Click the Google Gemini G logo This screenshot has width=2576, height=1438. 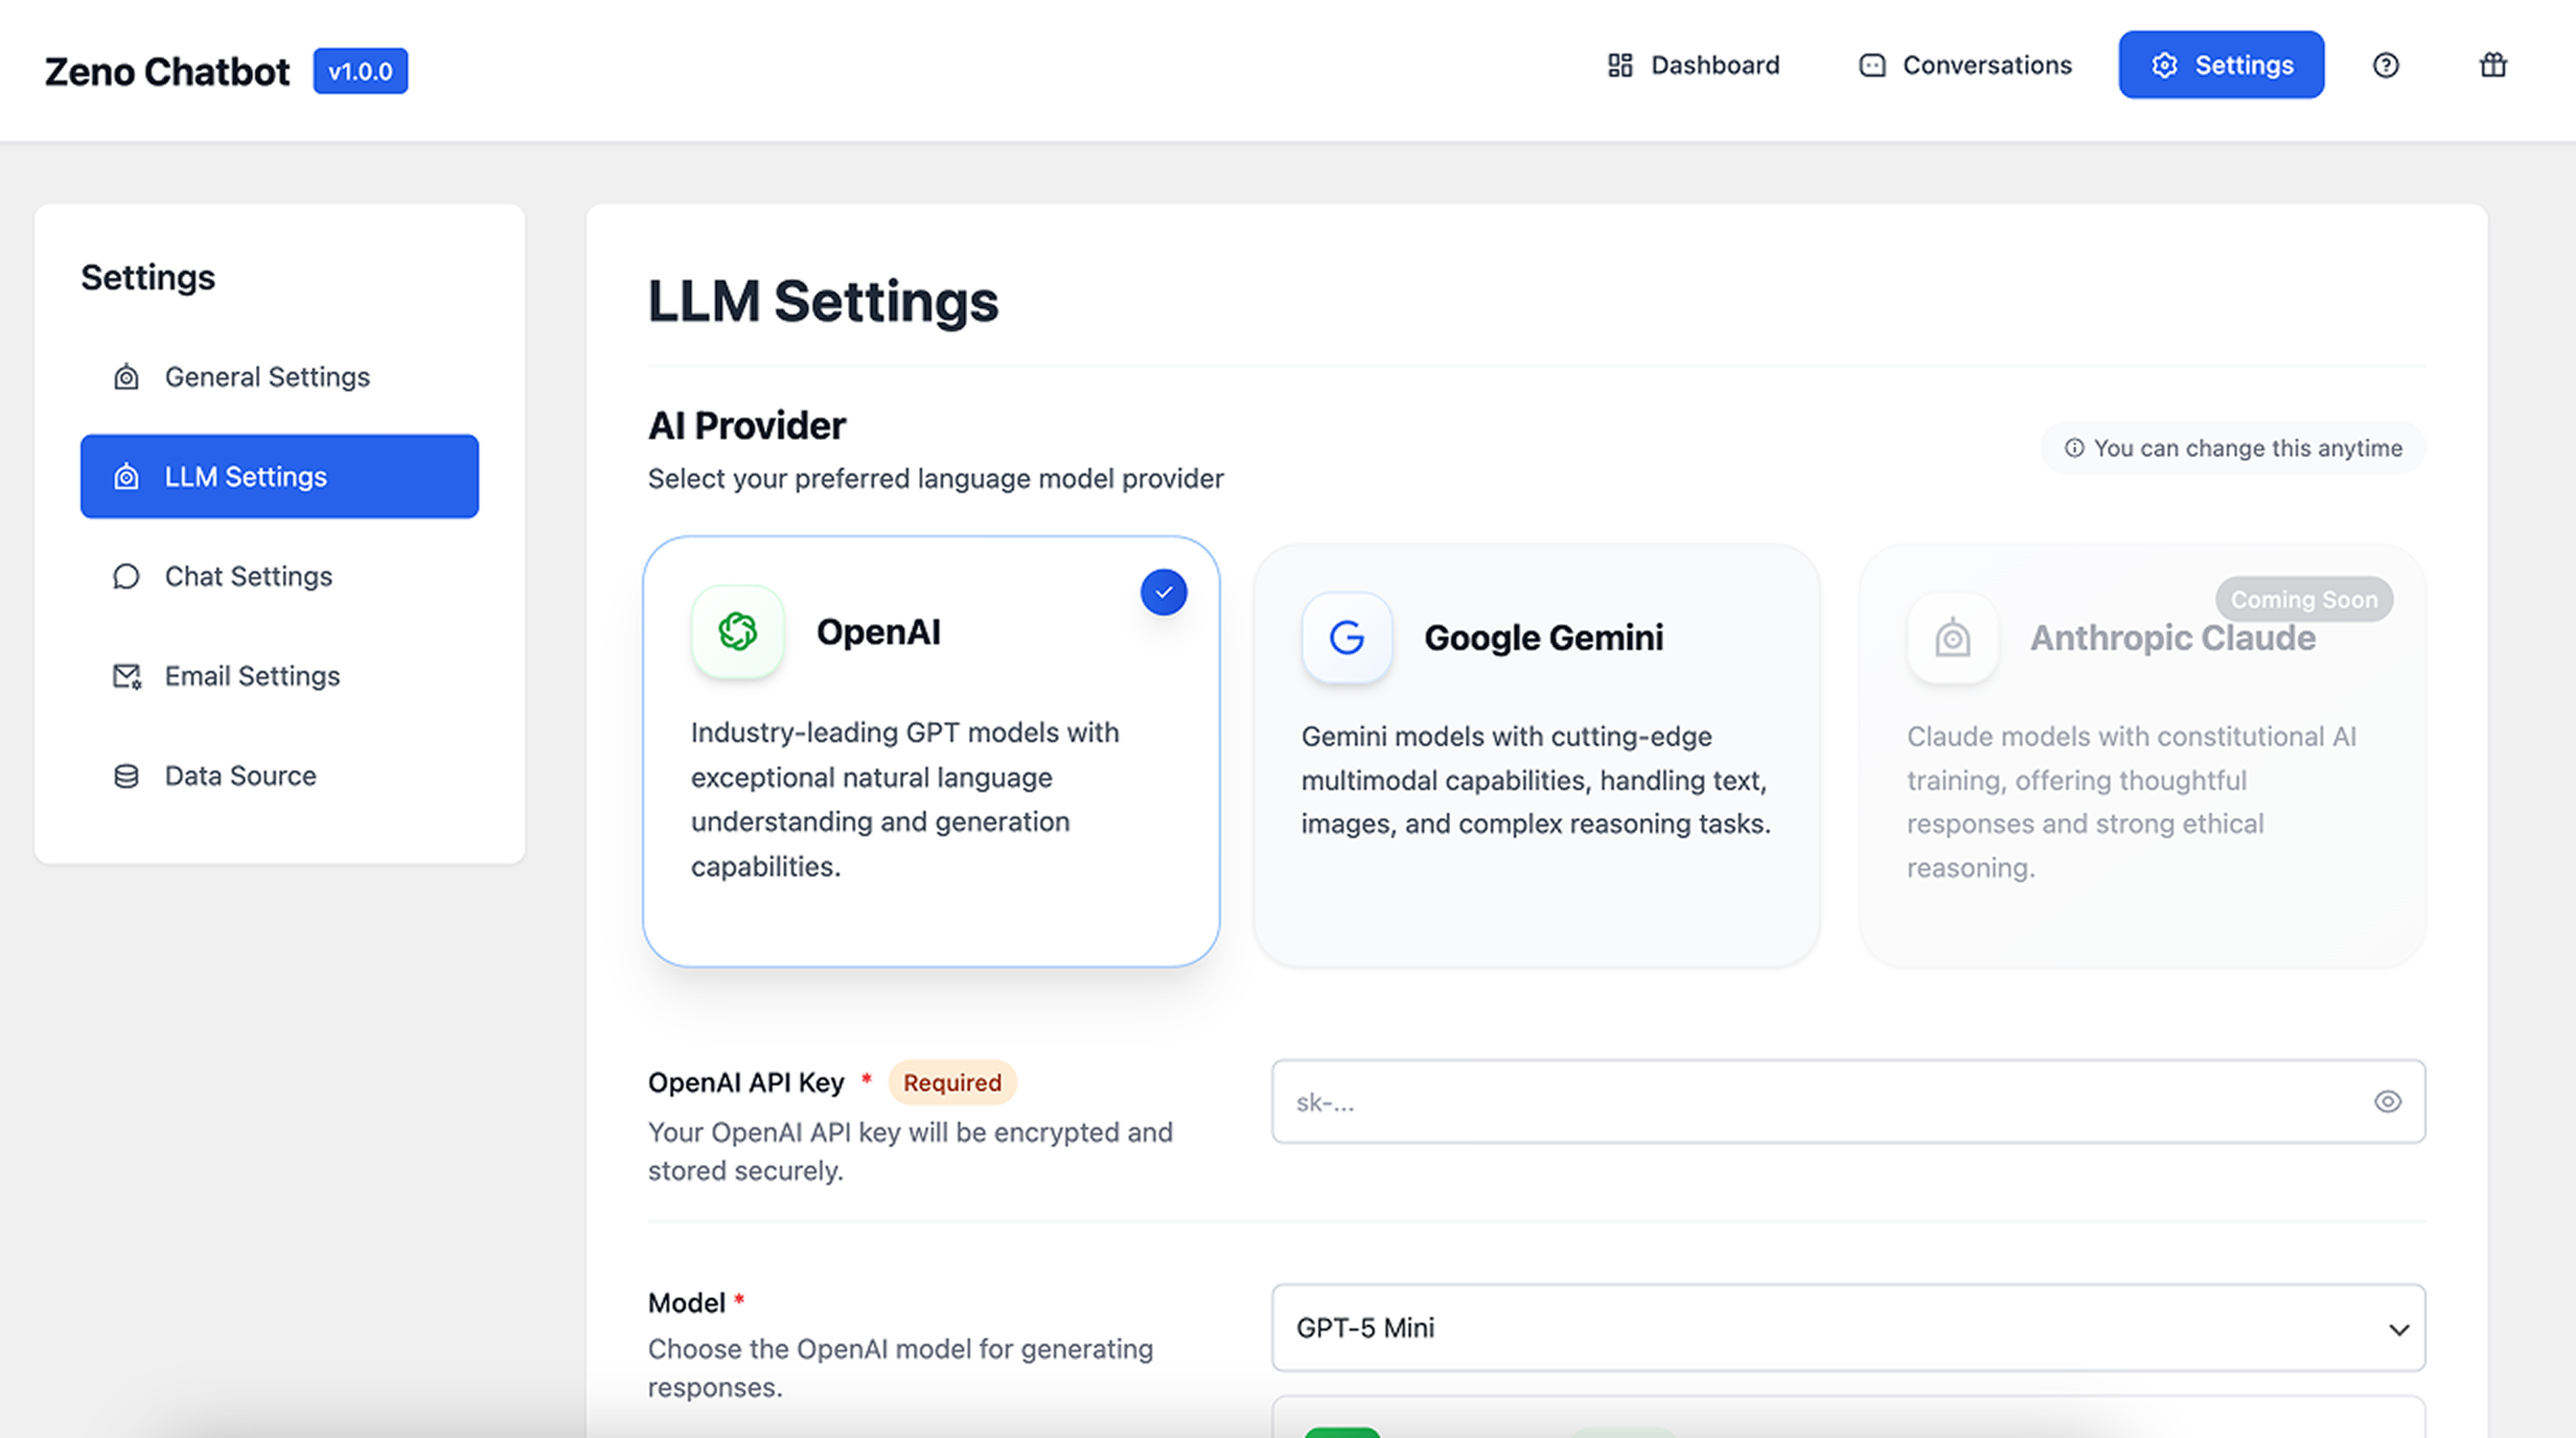1346,637
